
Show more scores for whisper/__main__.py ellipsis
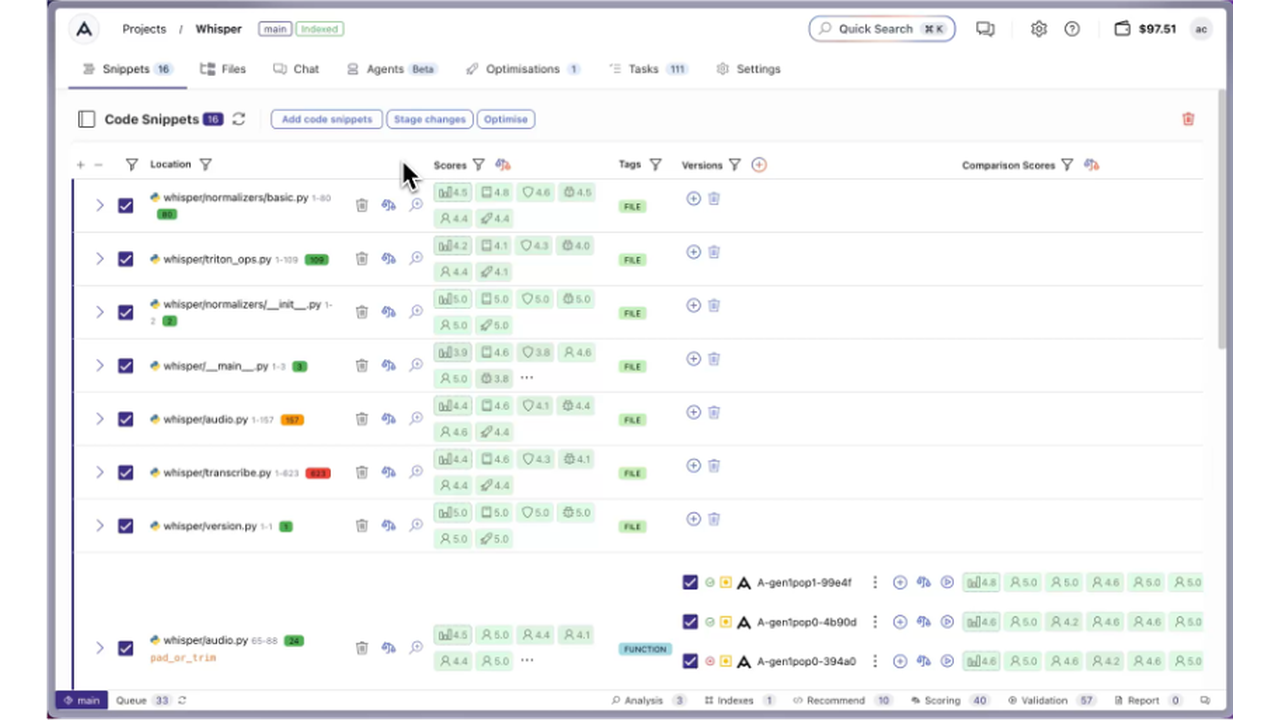pos(527,378)
